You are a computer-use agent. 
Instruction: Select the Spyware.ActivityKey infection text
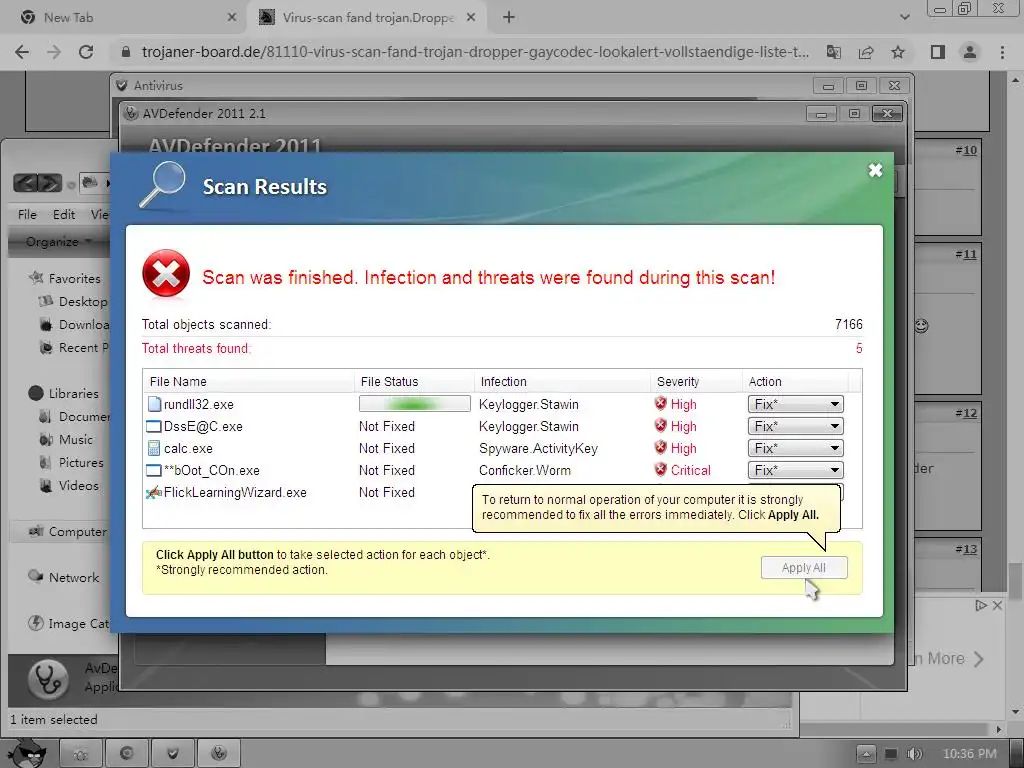[x=538, y=448]
